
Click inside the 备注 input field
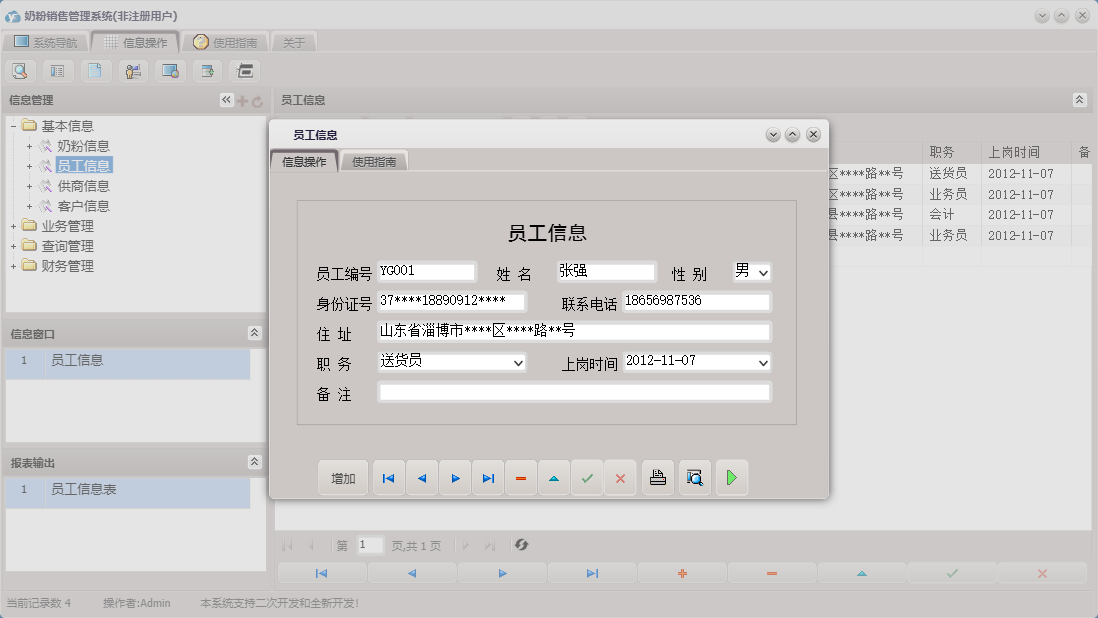coord(575,392)
